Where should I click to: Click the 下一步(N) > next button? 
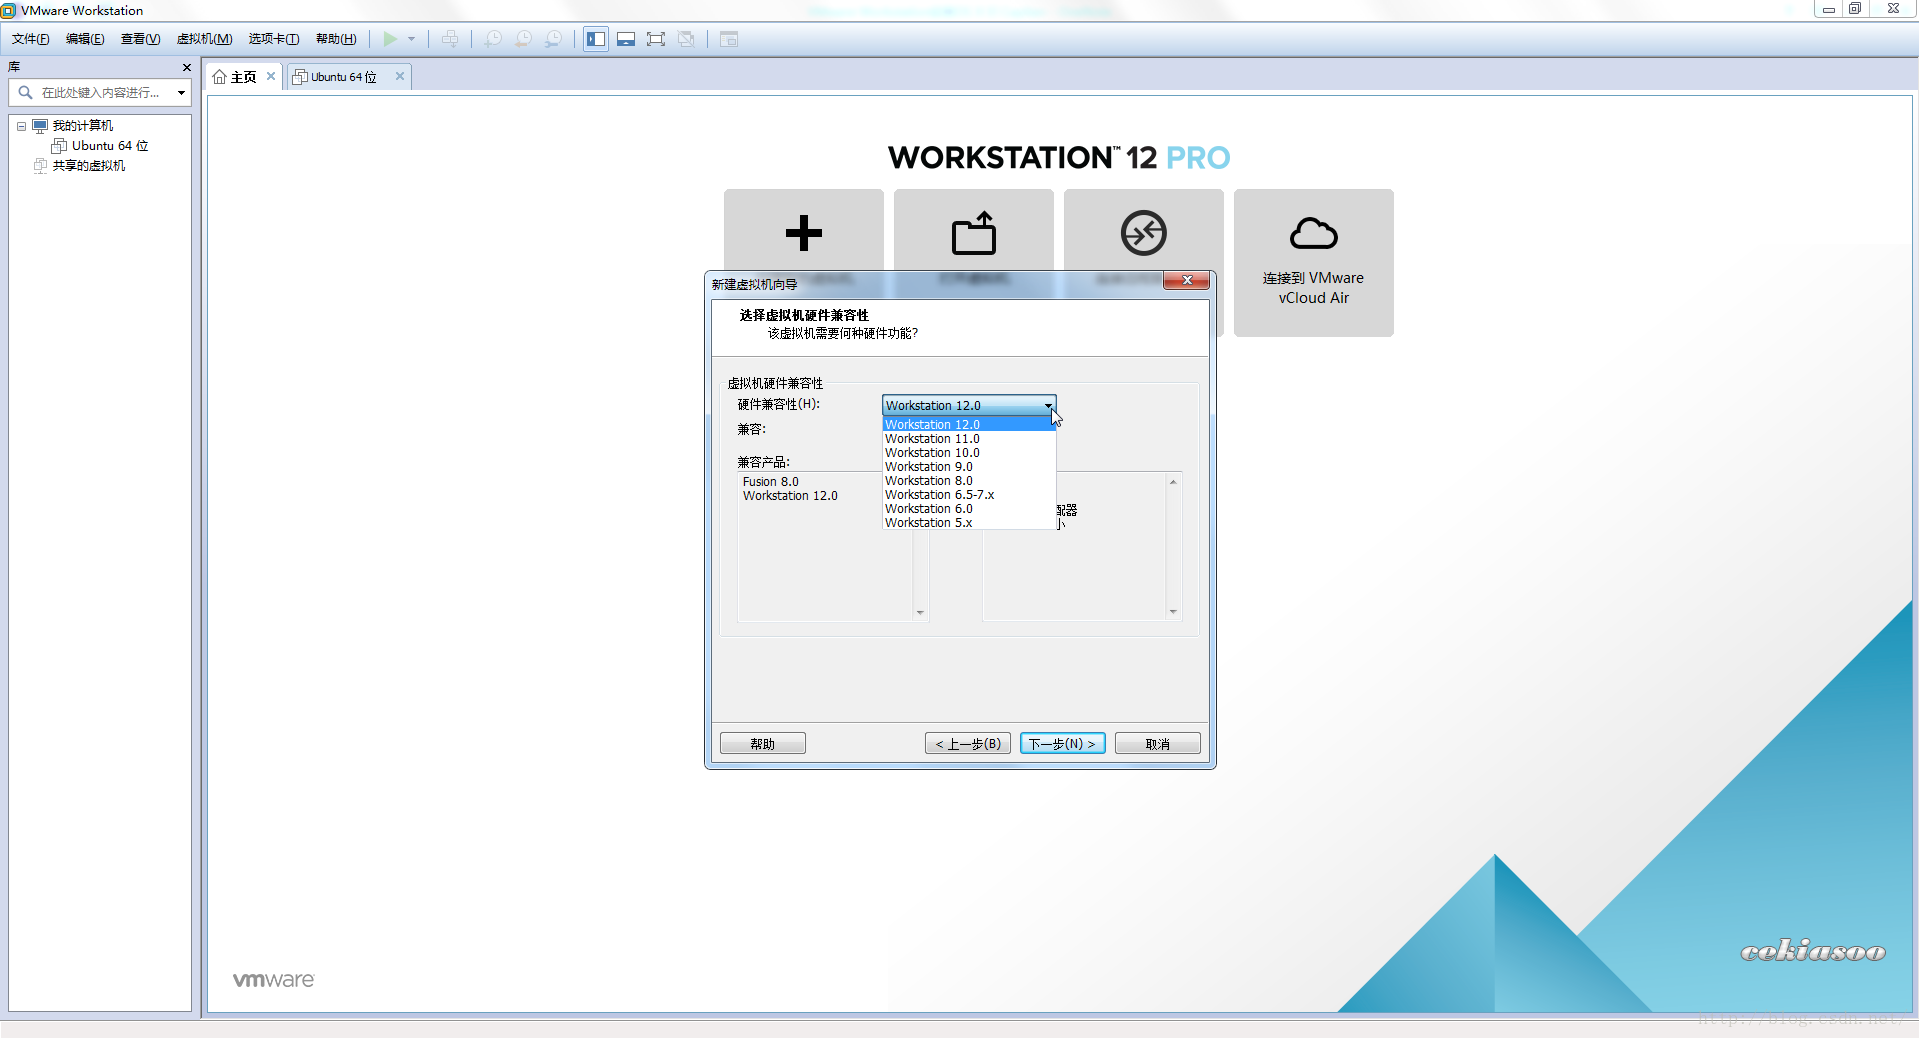(x=1063, y=744)
